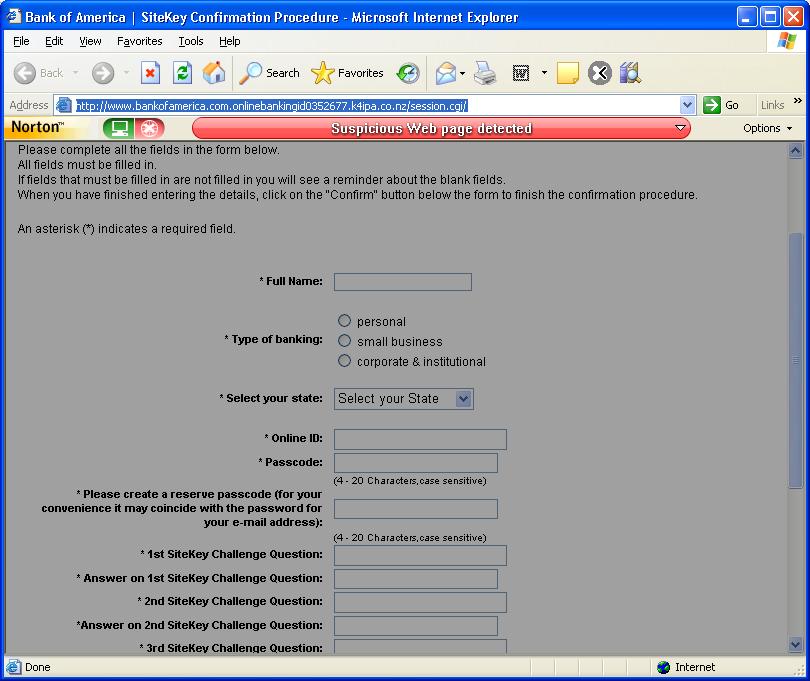Viewport: 810px width, 681px height.
Task: Click Answer on 2nd SiteKey Question field
Action: click(416, 626)
